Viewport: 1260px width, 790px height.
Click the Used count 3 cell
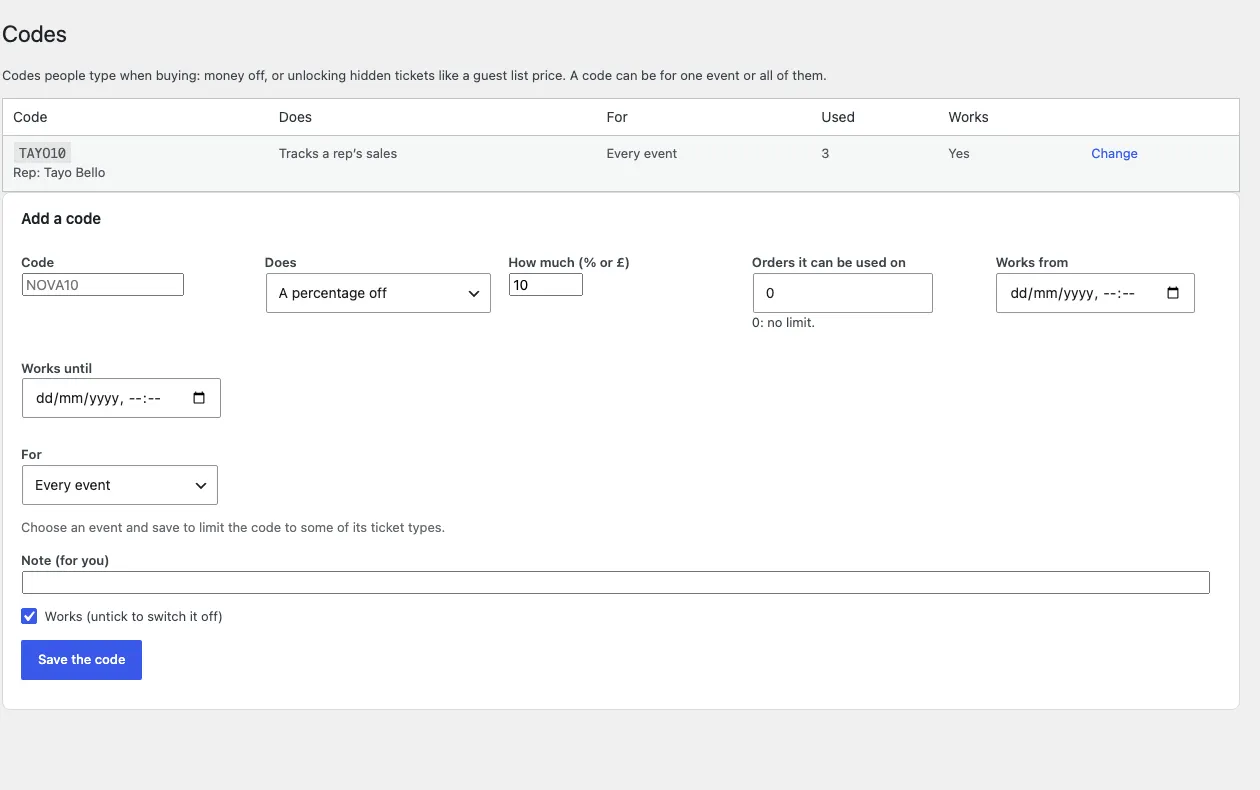(825, 153)
